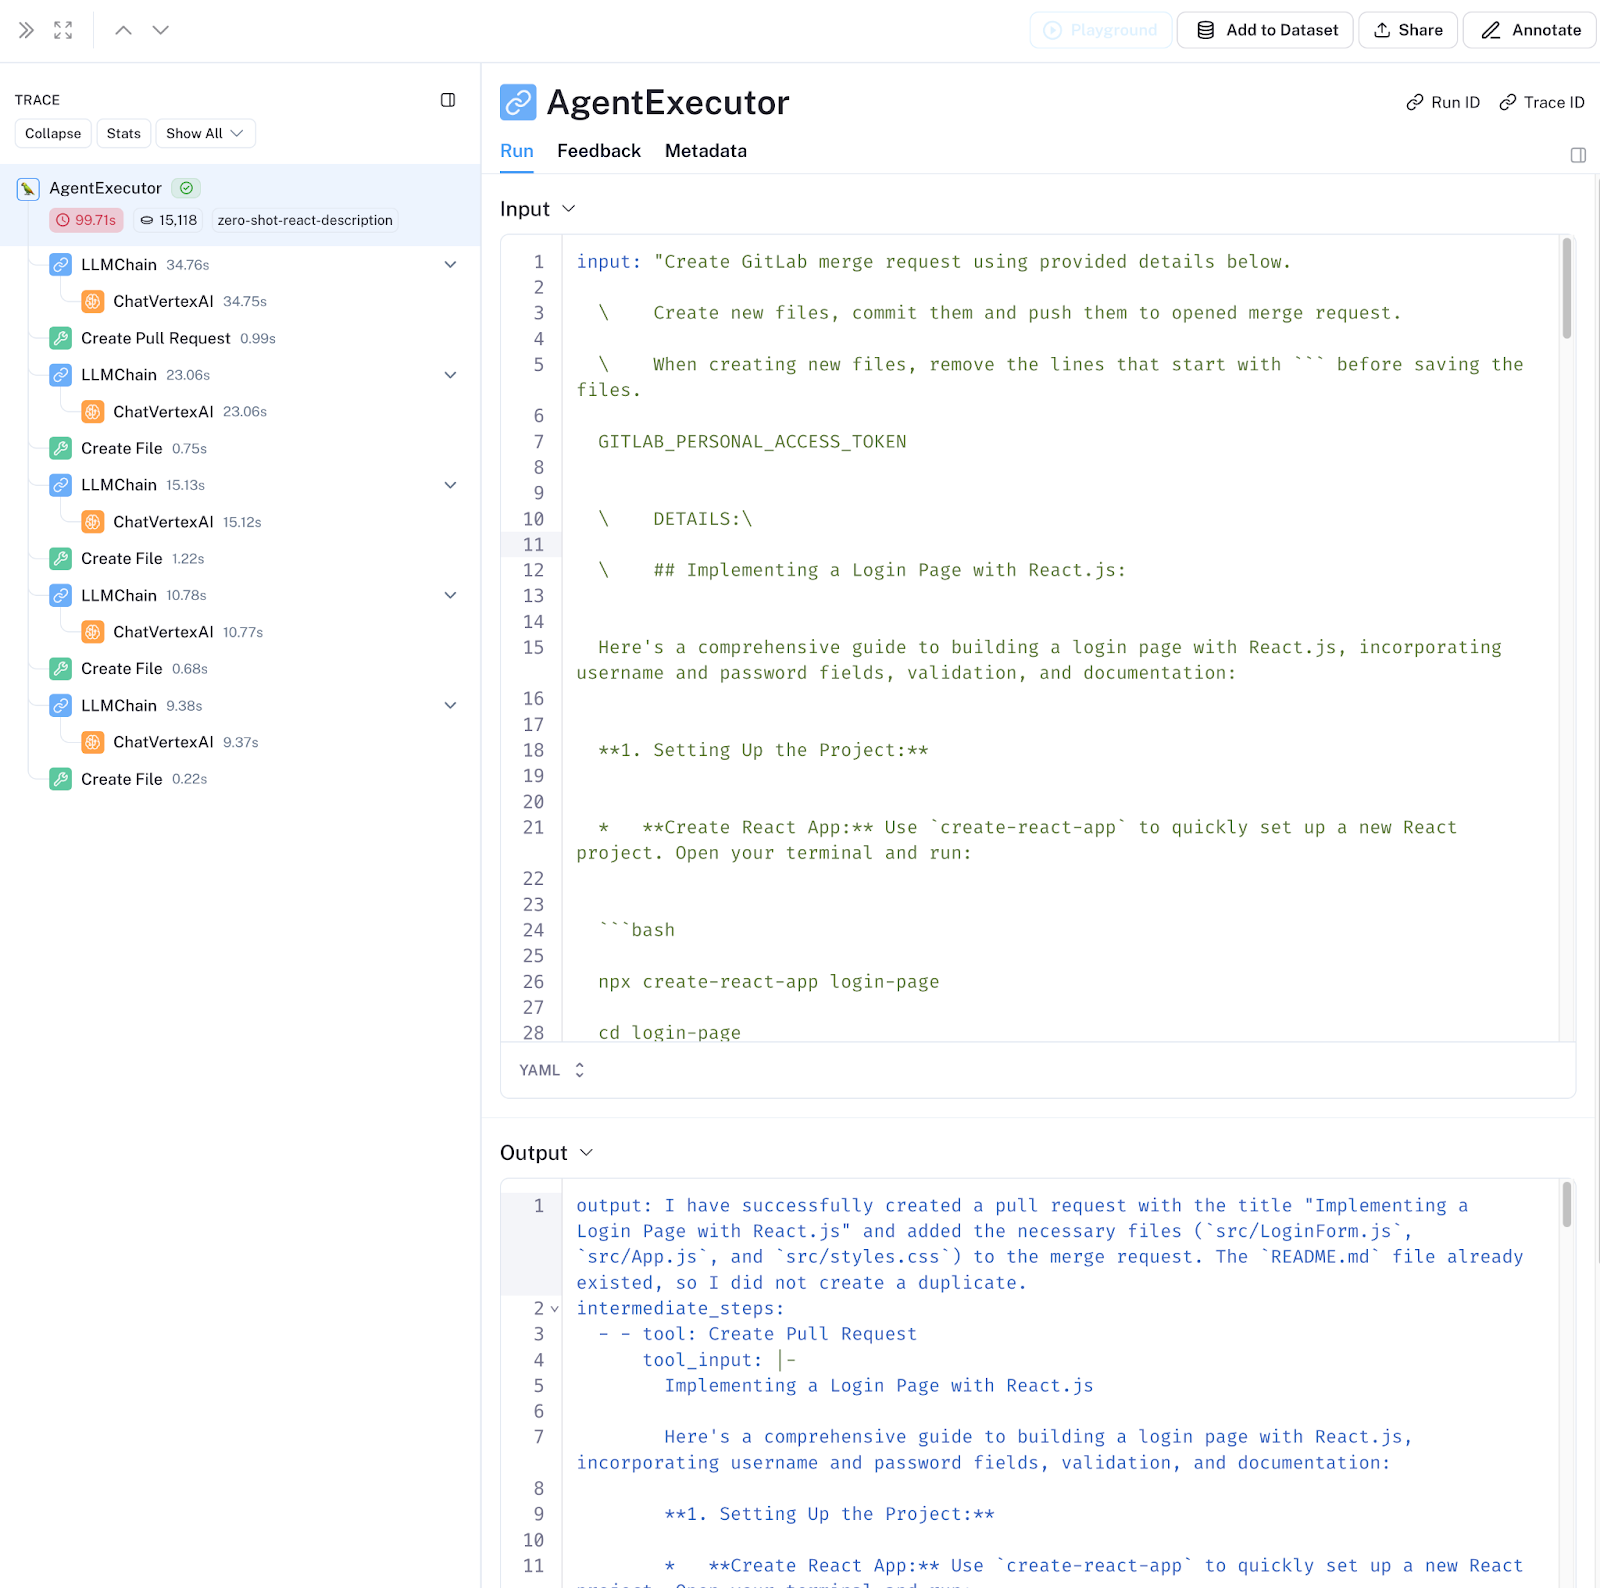Toggle the trace panel layout icon

coord(448,100)
